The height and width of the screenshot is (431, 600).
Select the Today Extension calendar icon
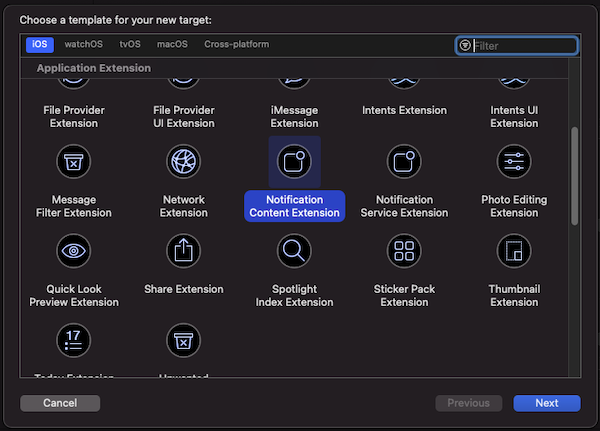pos(73,340)
